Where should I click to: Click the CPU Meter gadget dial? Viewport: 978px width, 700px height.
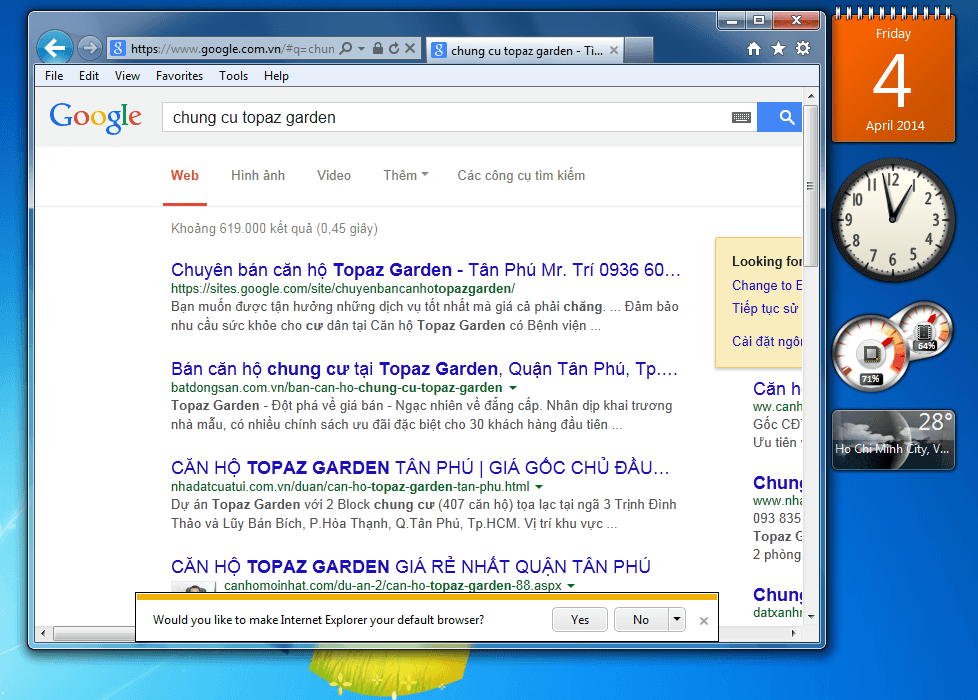click(871, 354)
